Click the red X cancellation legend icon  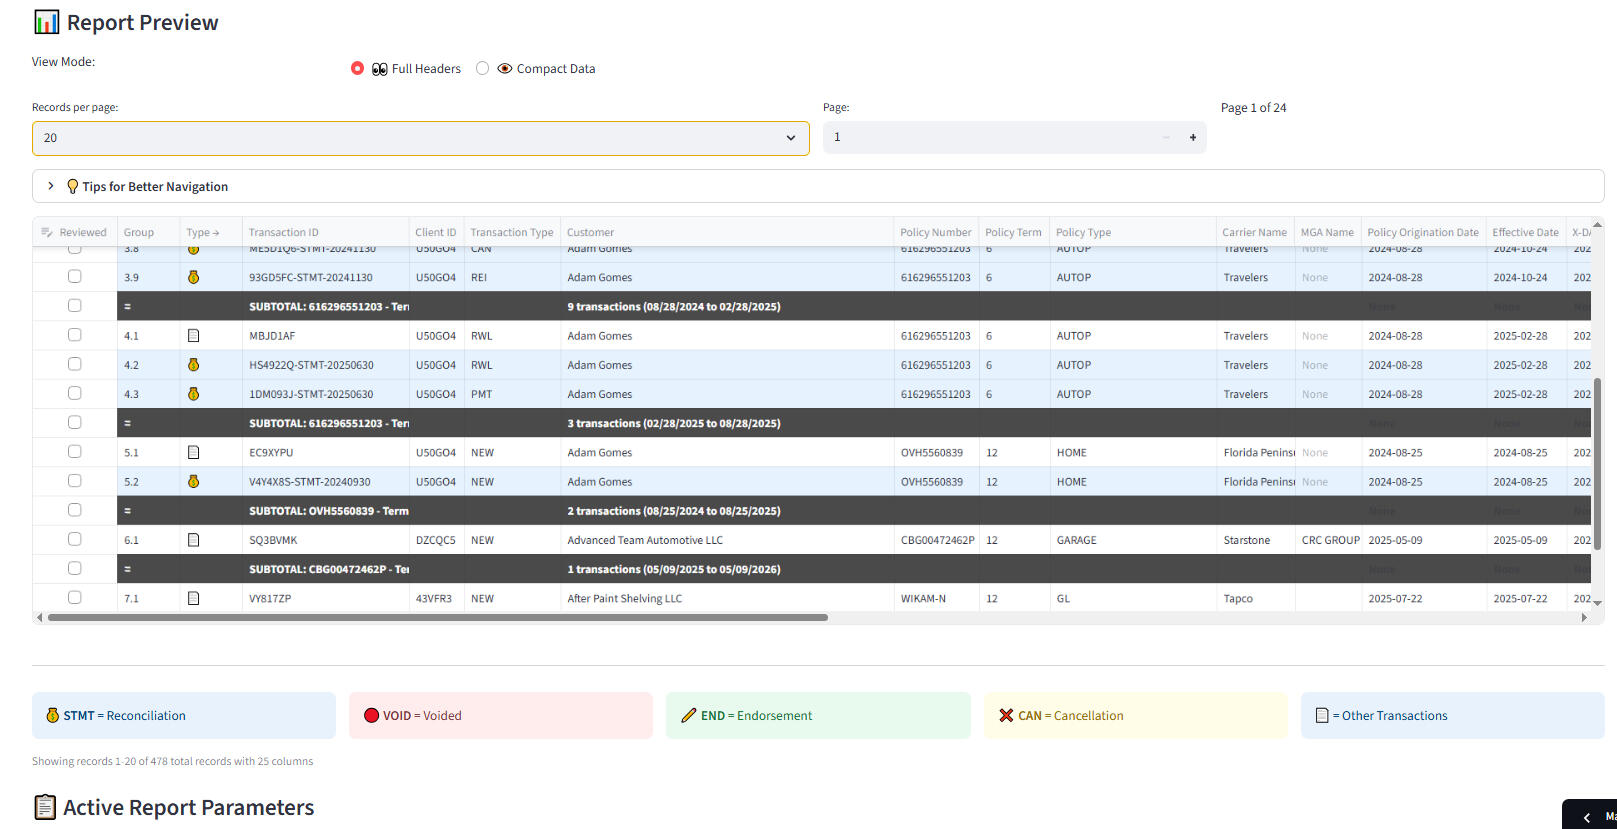point(1006,715)
